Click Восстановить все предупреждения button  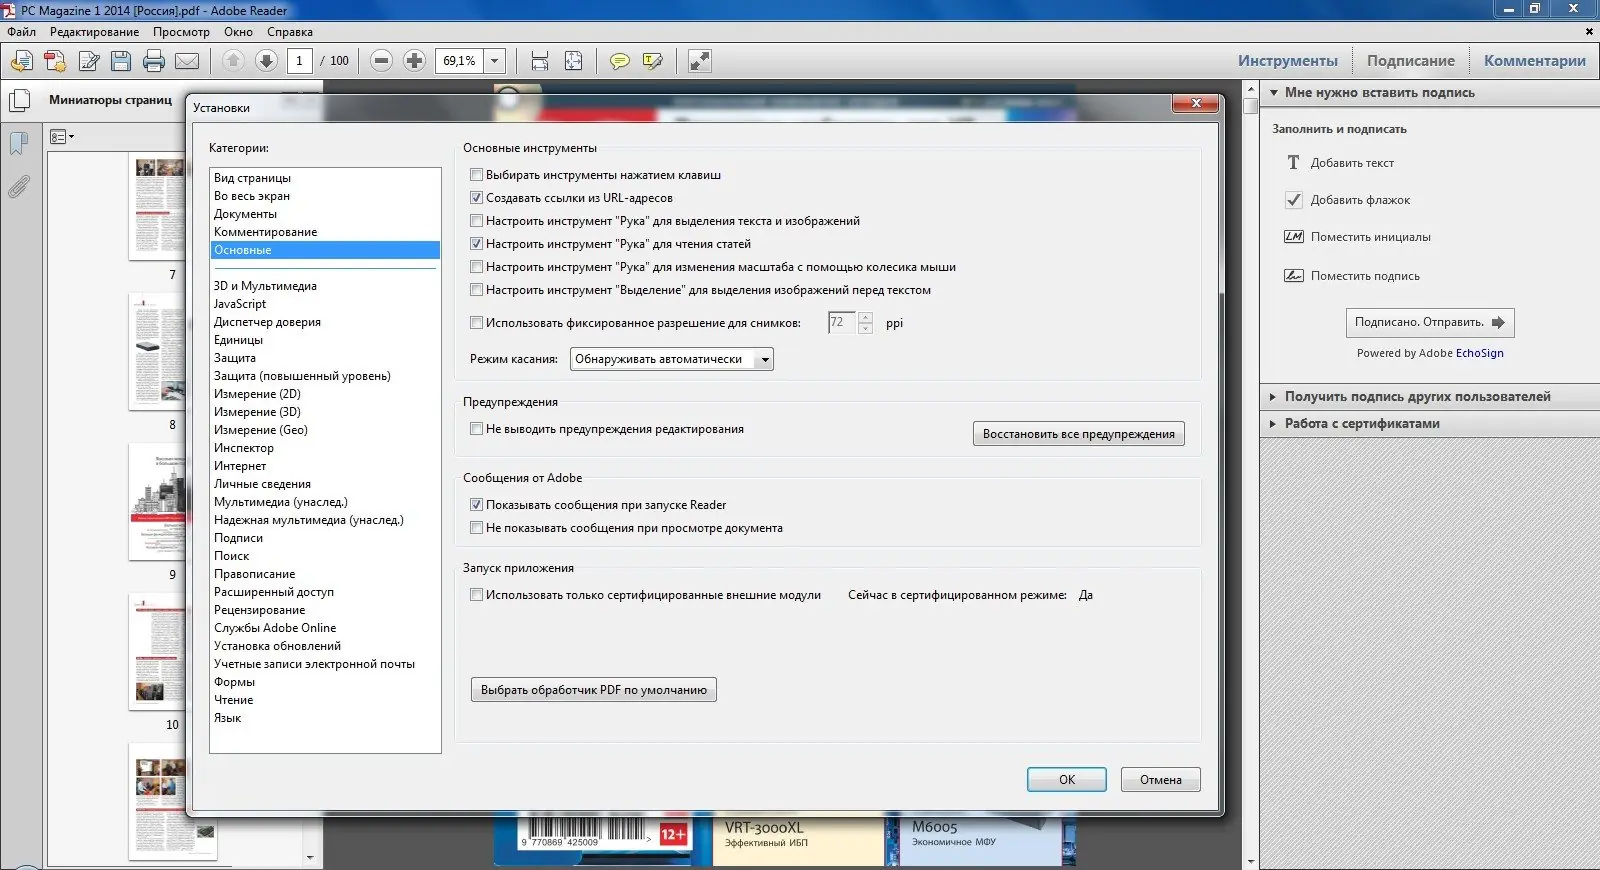1079,434
